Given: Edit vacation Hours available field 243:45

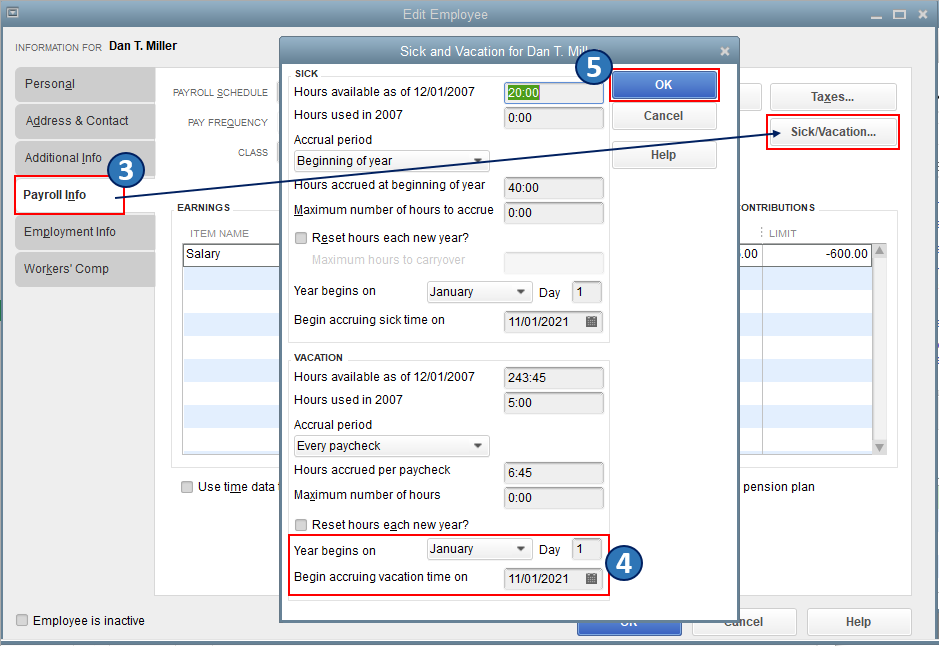Looking at the screenshot, I should [554, 378].
